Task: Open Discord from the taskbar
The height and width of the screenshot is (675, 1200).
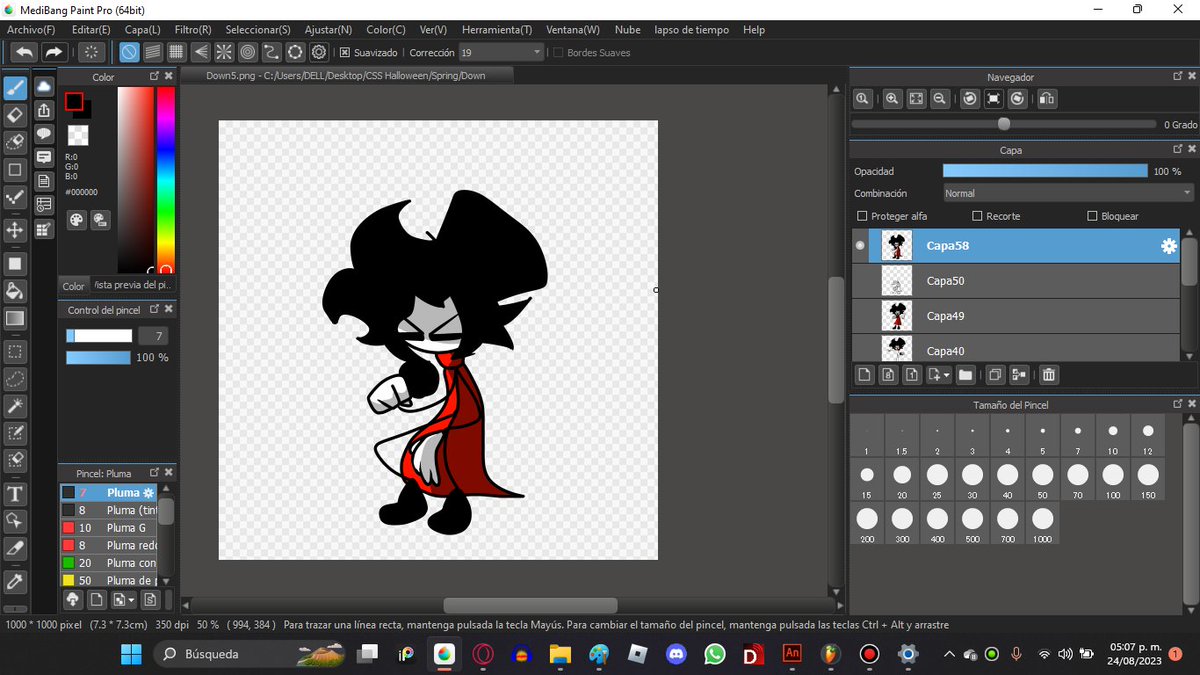Action: [675, 654]
